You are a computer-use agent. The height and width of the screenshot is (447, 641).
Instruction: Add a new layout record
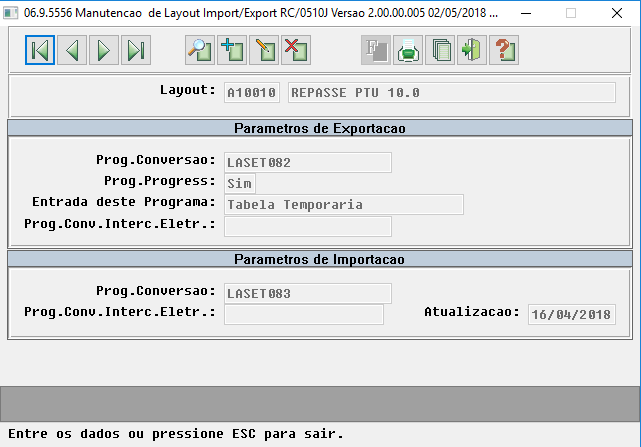[232, 50]
